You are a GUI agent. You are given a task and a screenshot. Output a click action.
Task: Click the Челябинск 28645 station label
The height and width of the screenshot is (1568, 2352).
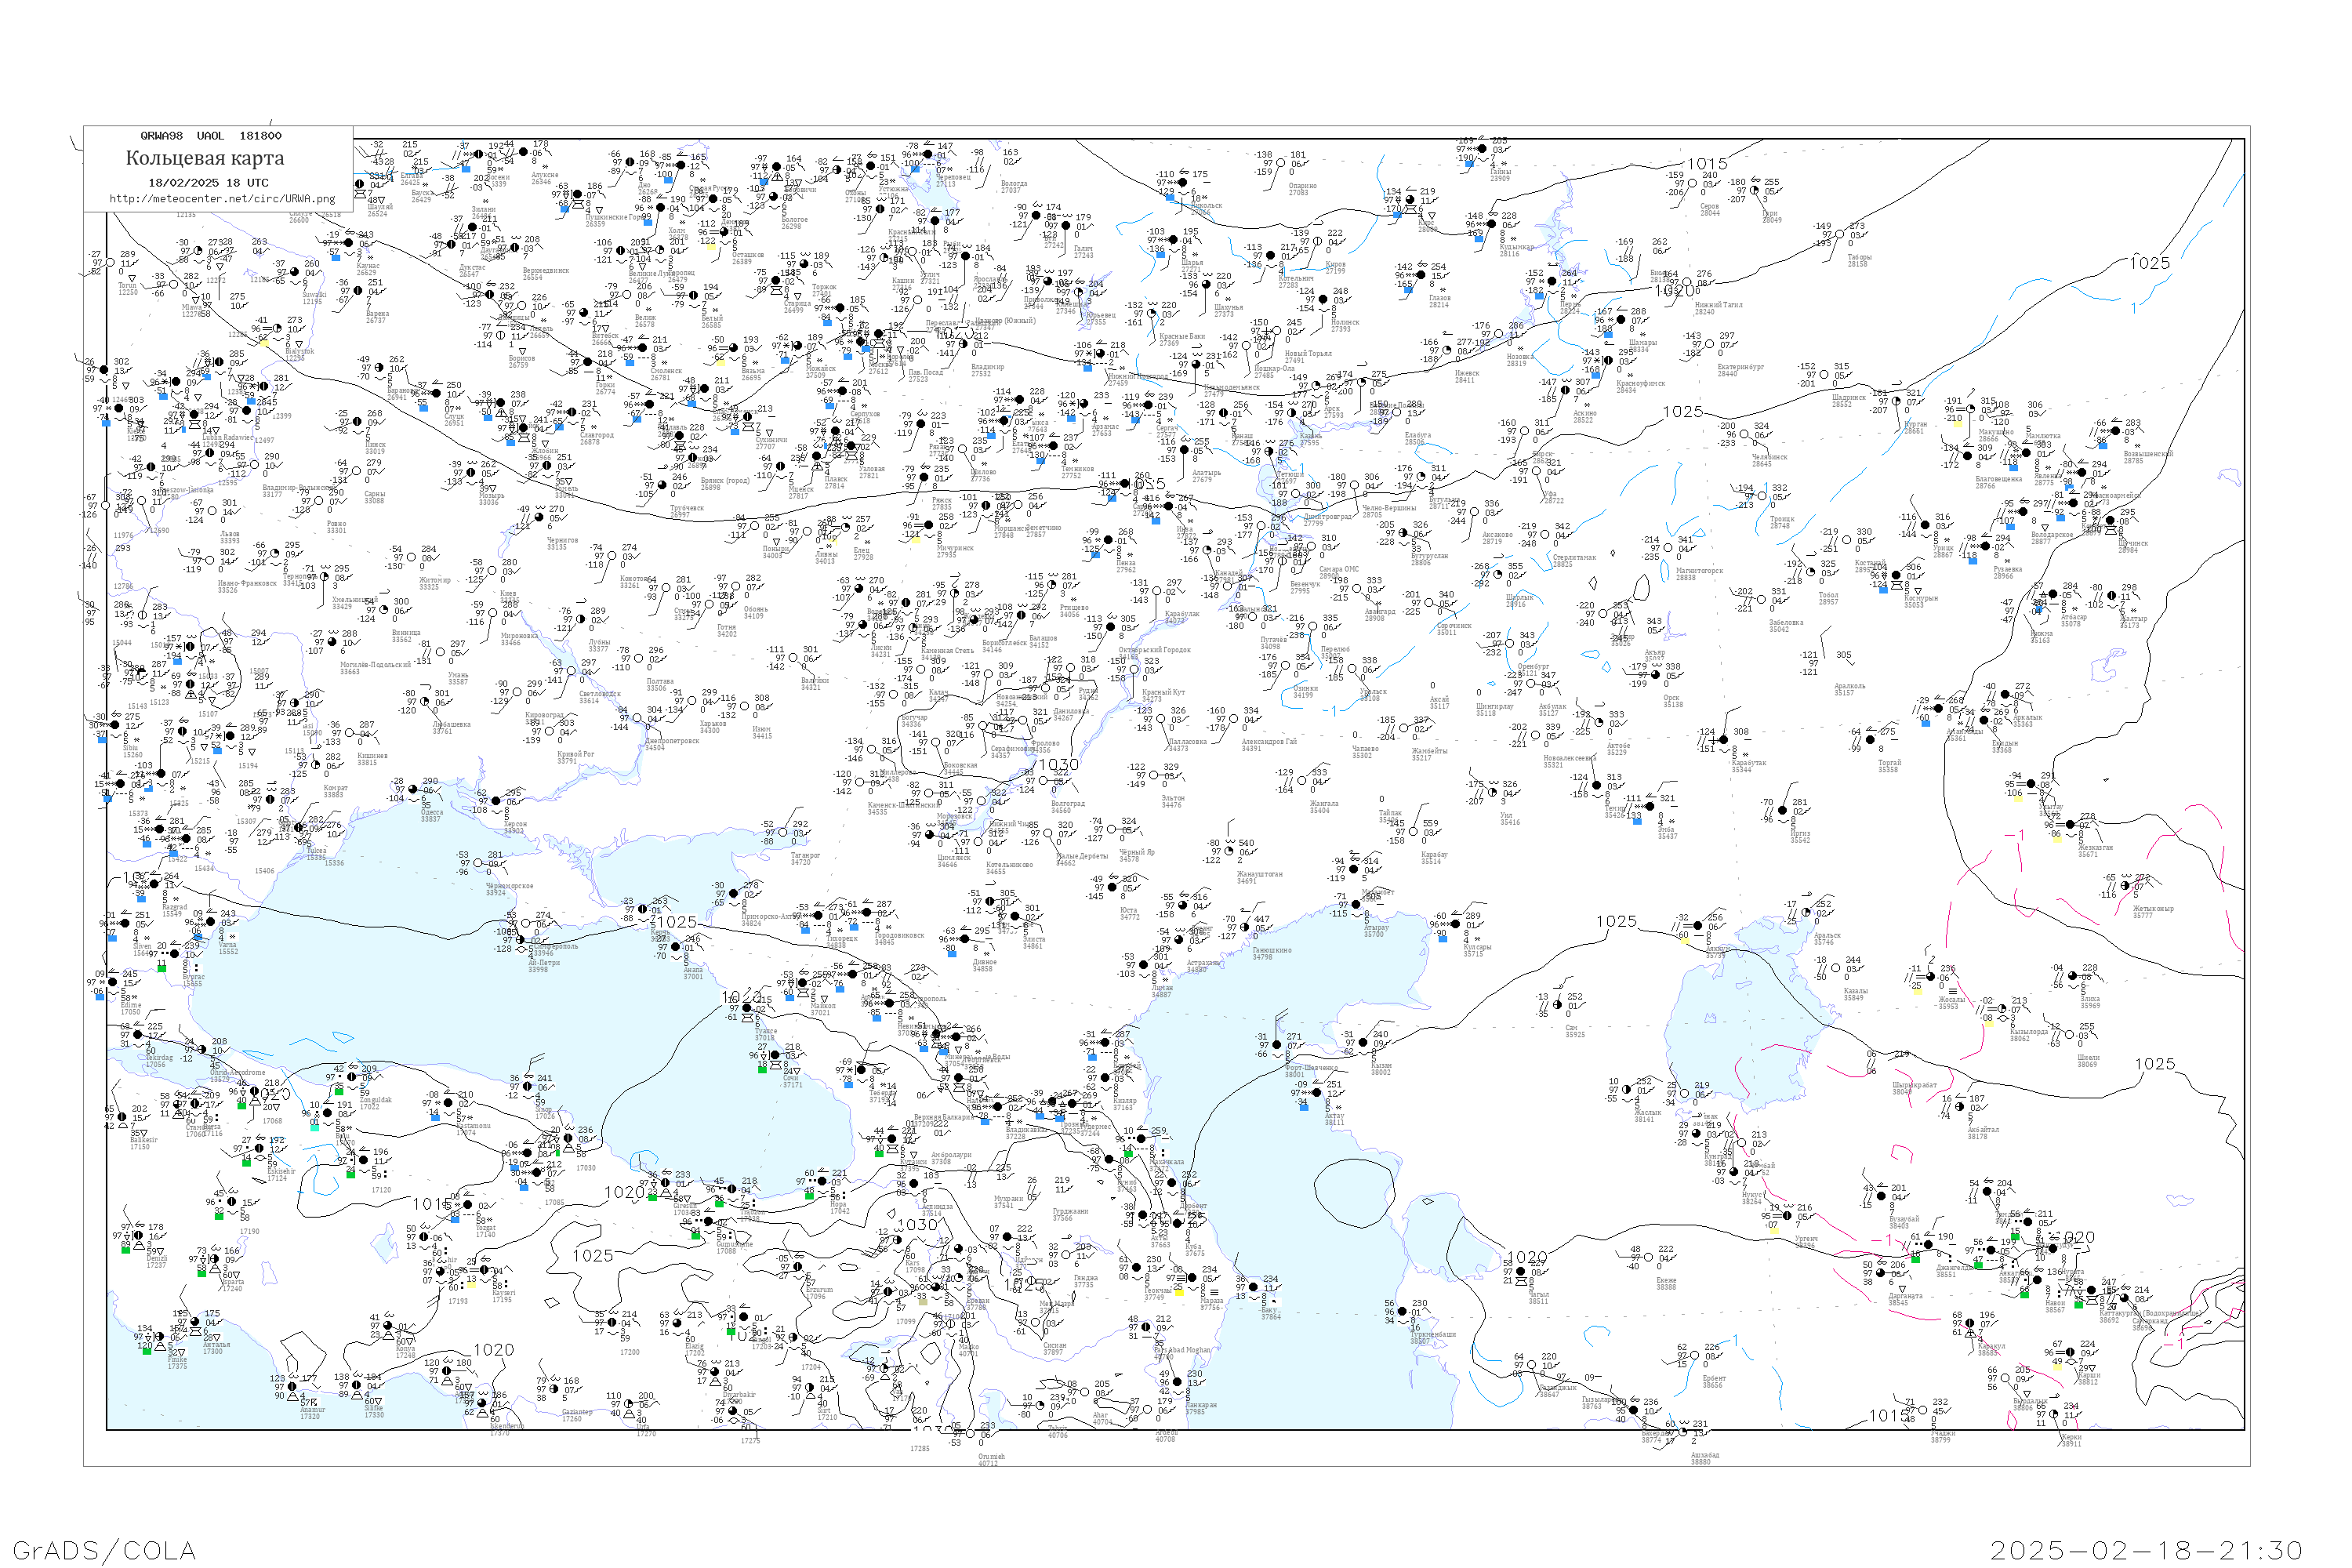coord(1769,460)
